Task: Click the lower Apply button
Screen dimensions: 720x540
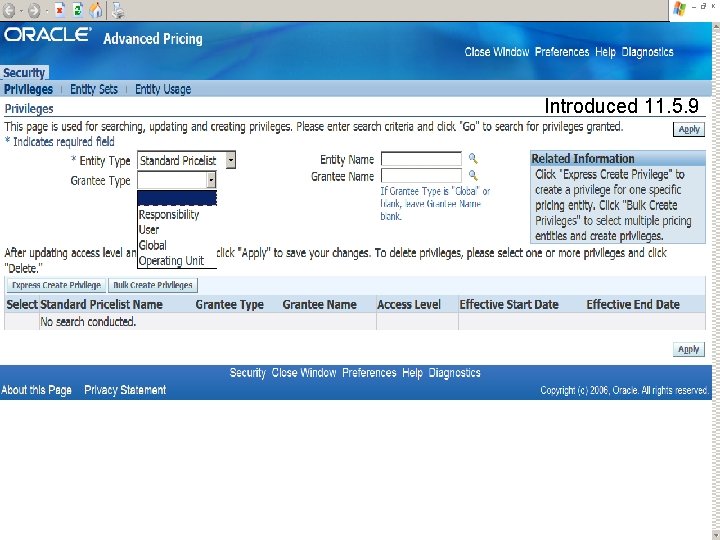Action: [689, 349]
